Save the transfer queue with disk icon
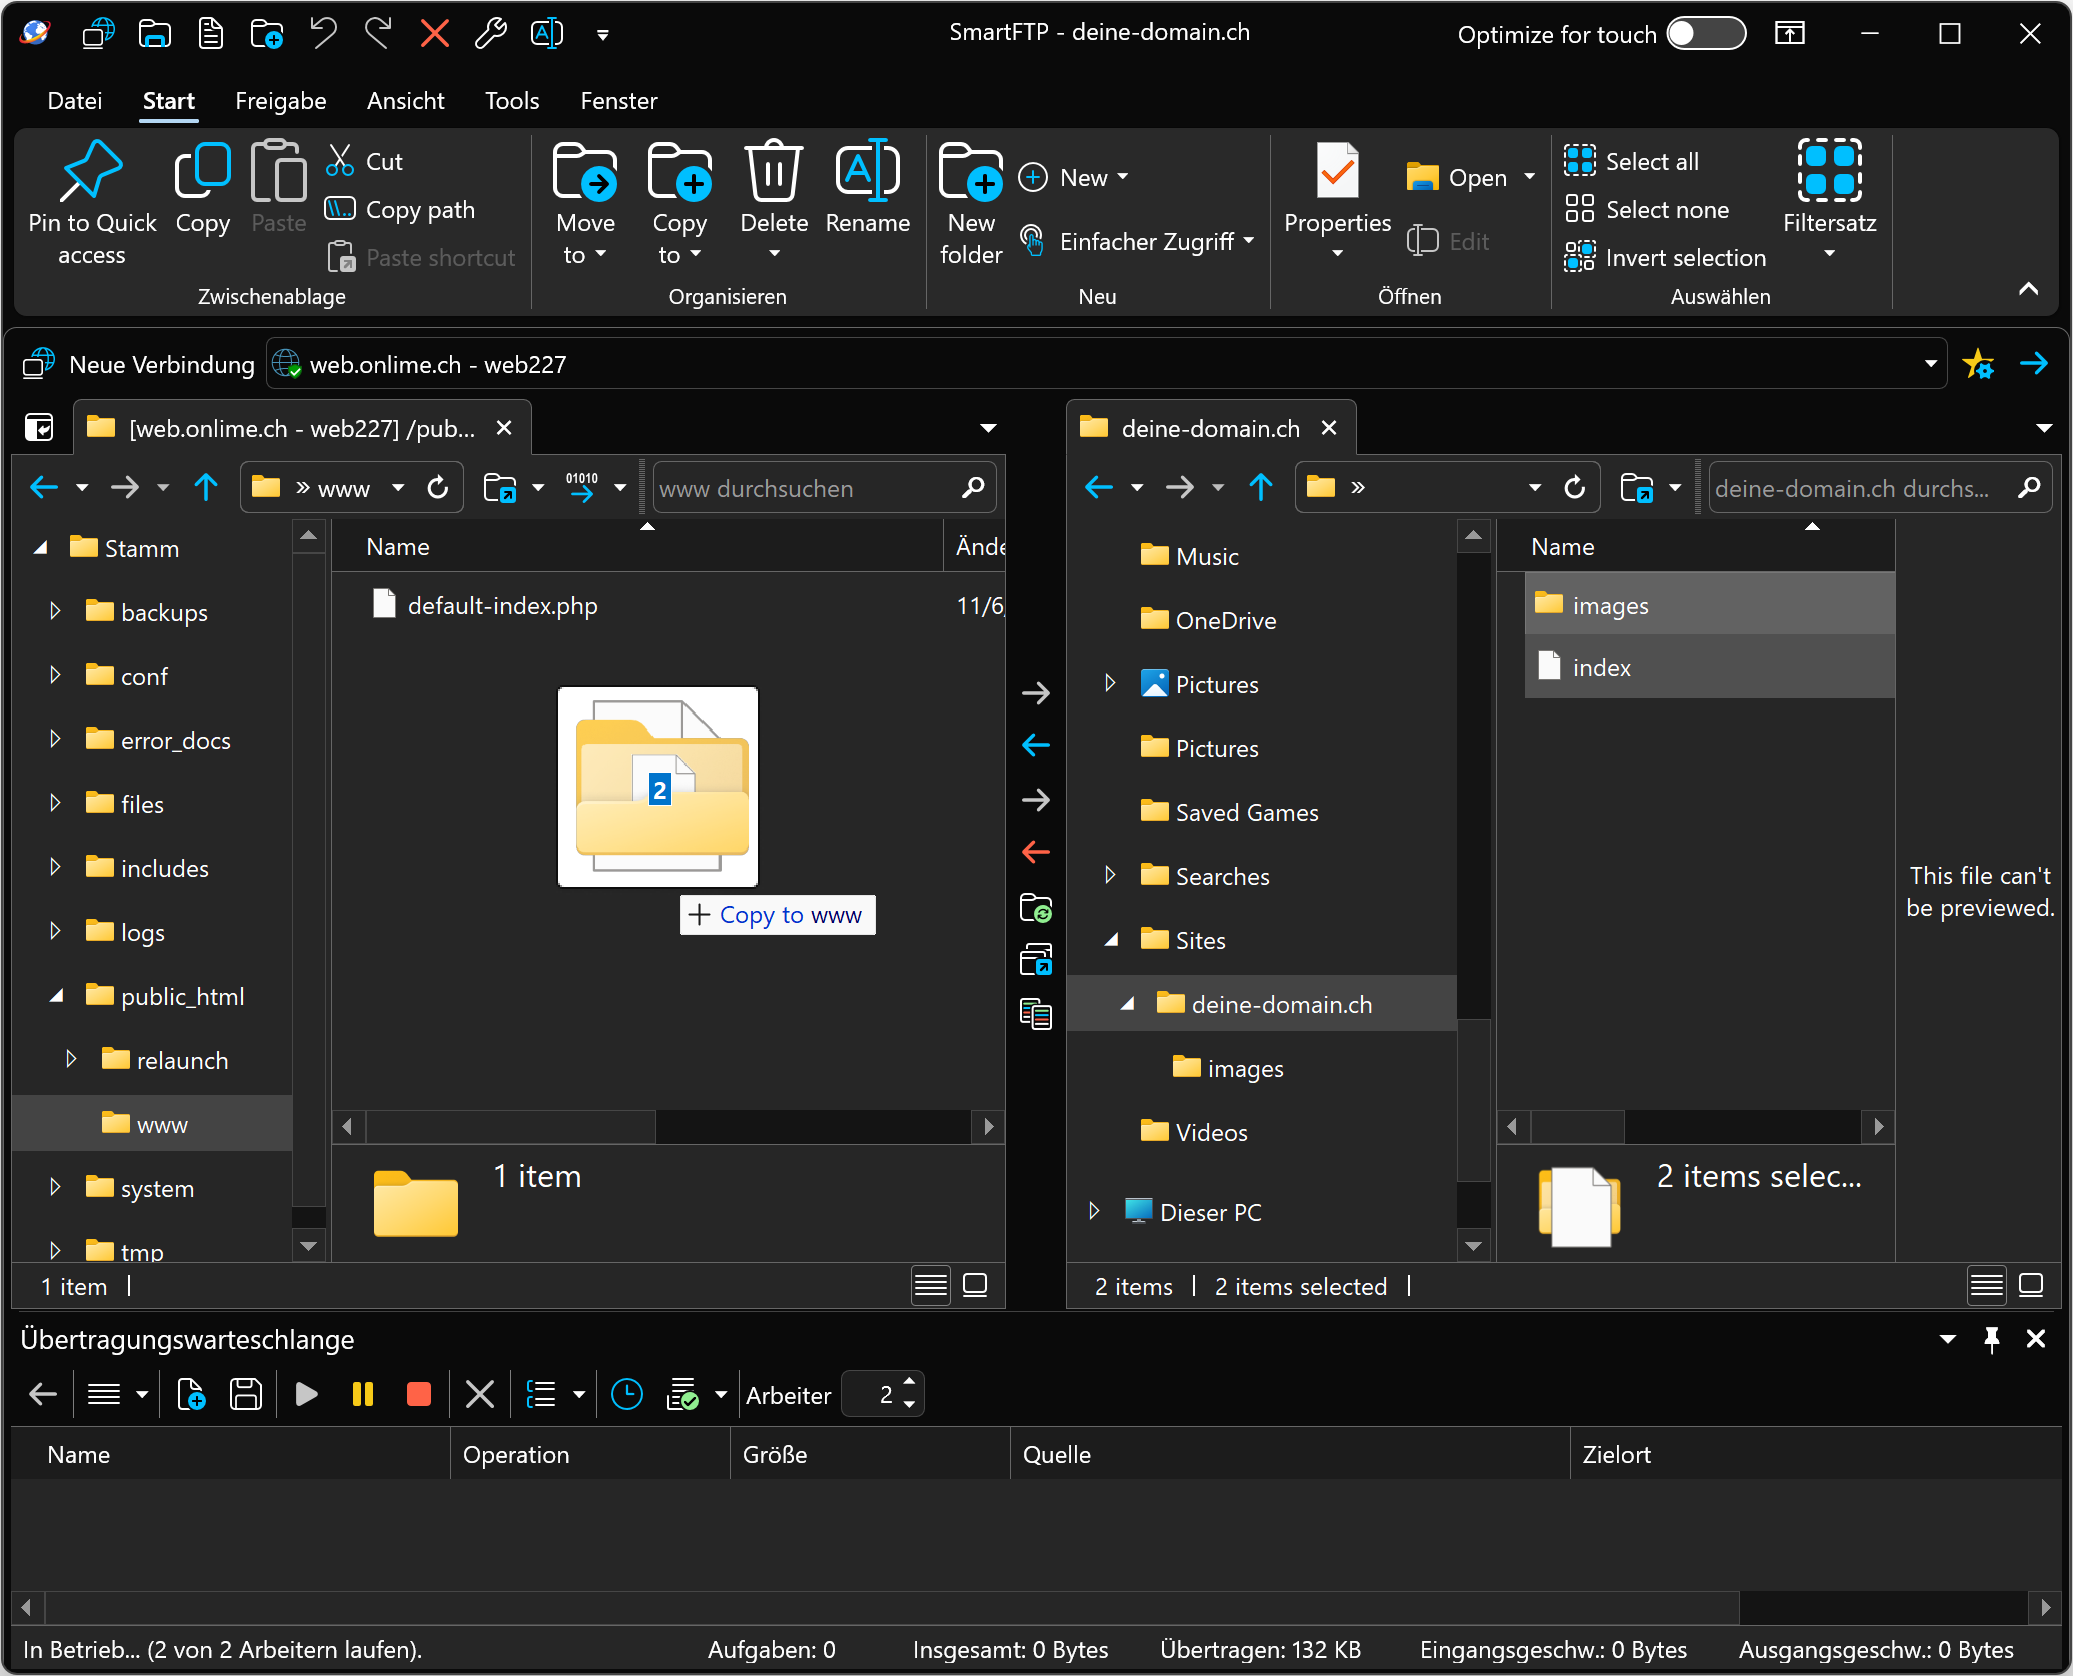2073x1676 pixels. pos(245,1394)
